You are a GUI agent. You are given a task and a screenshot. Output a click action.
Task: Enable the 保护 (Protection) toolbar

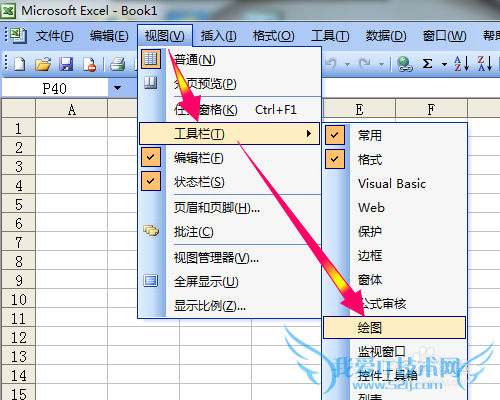tap(395, 232)
